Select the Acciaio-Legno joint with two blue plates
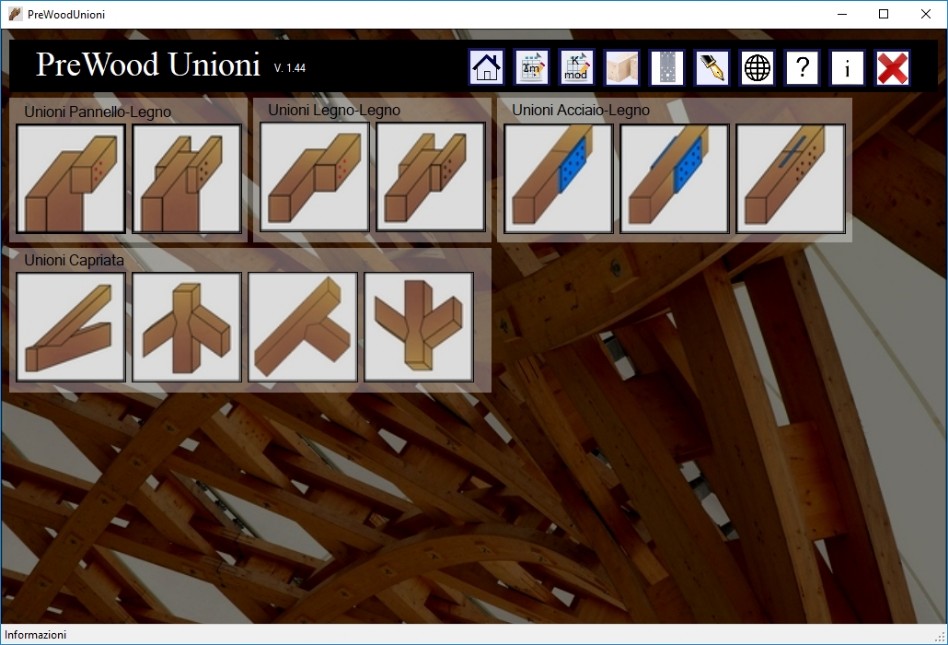Image resolution: width=948 pixels, height=645 pixels. (x=675, y=178)
